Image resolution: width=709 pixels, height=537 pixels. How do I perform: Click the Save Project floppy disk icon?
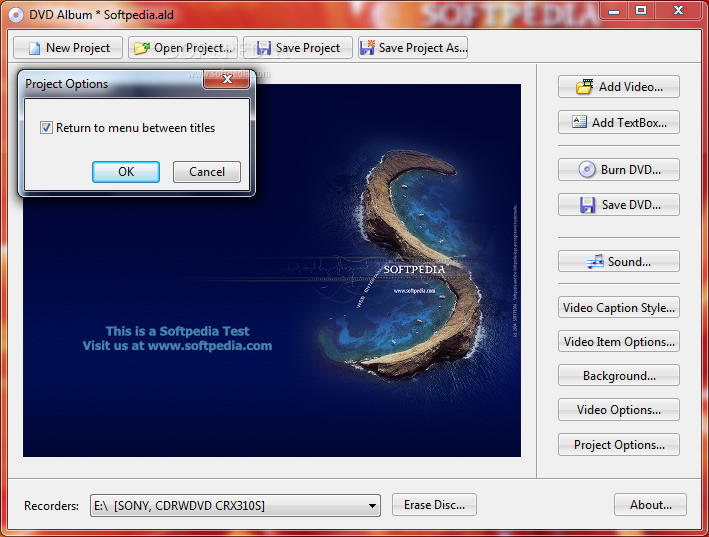[263, 48]
